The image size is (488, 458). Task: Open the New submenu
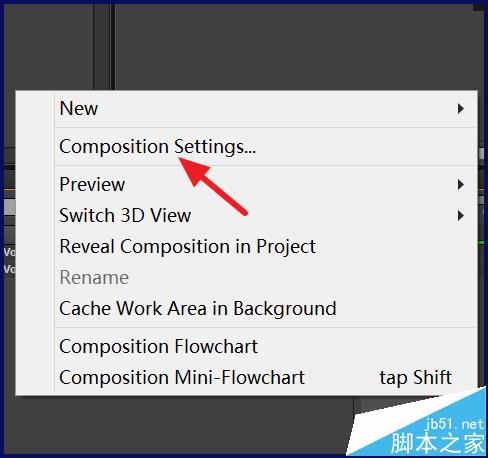(266, 109)
